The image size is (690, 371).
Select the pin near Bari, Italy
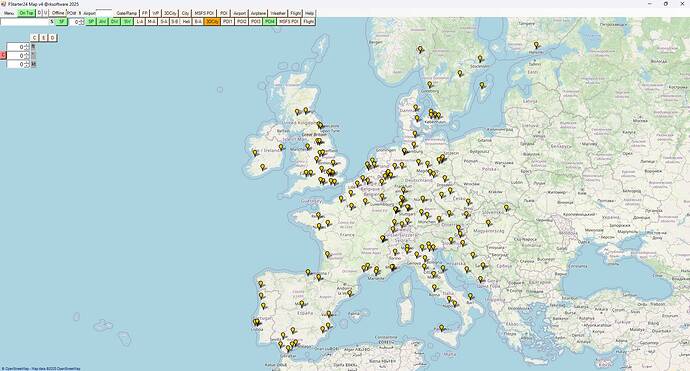[x=470, y=296]
